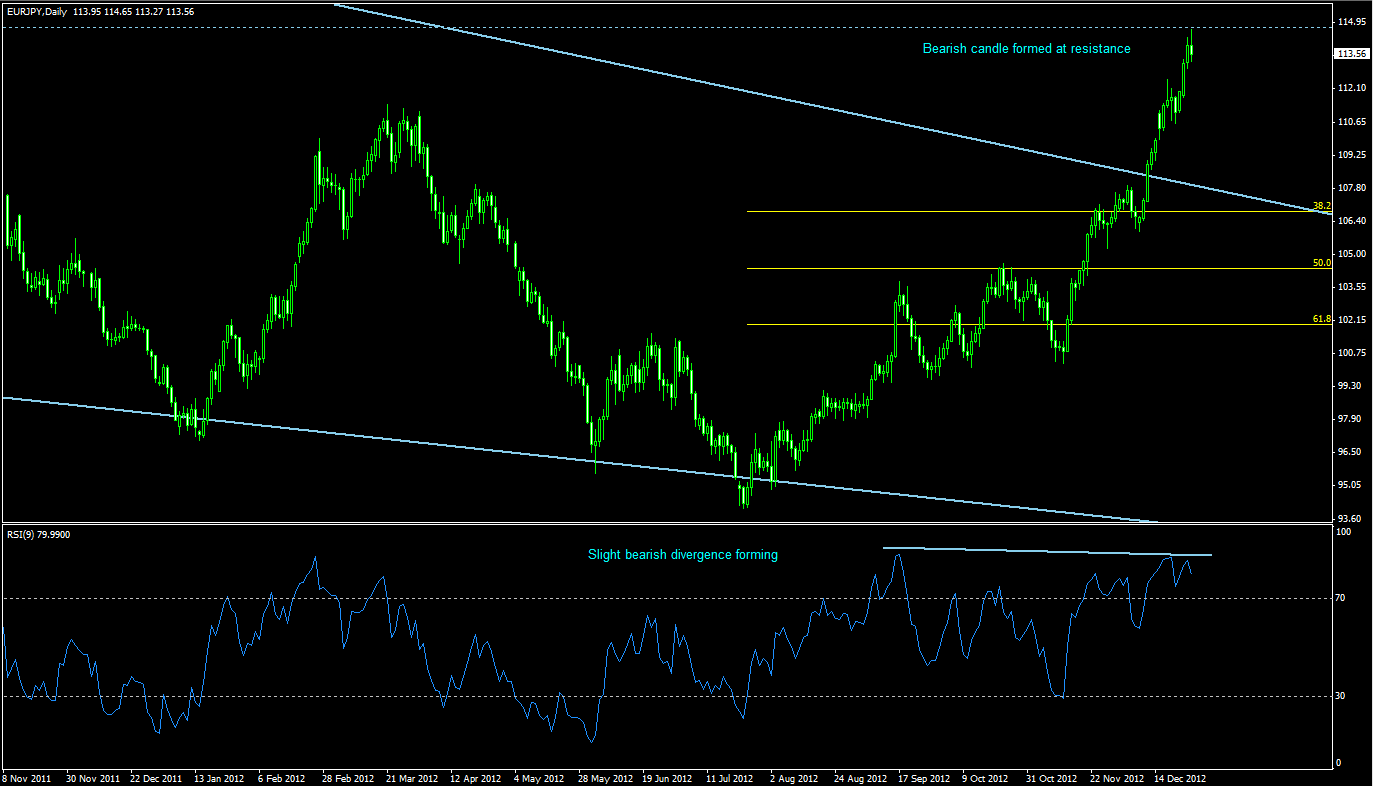
Task: Click the 106.40 price axis label
Action: pos(1352,221)
